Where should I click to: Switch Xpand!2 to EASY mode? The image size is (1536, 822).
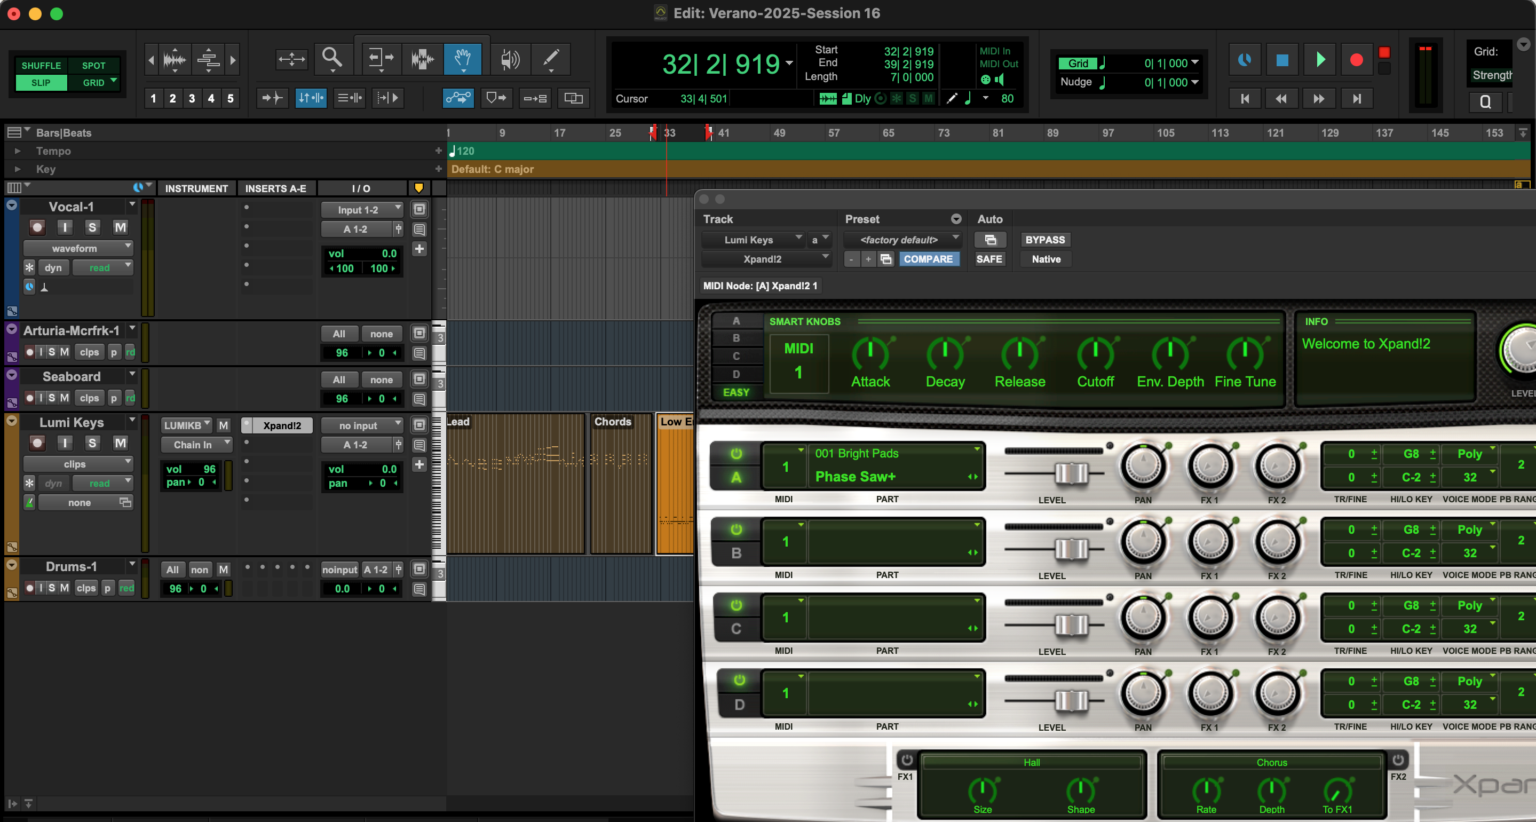737,392
